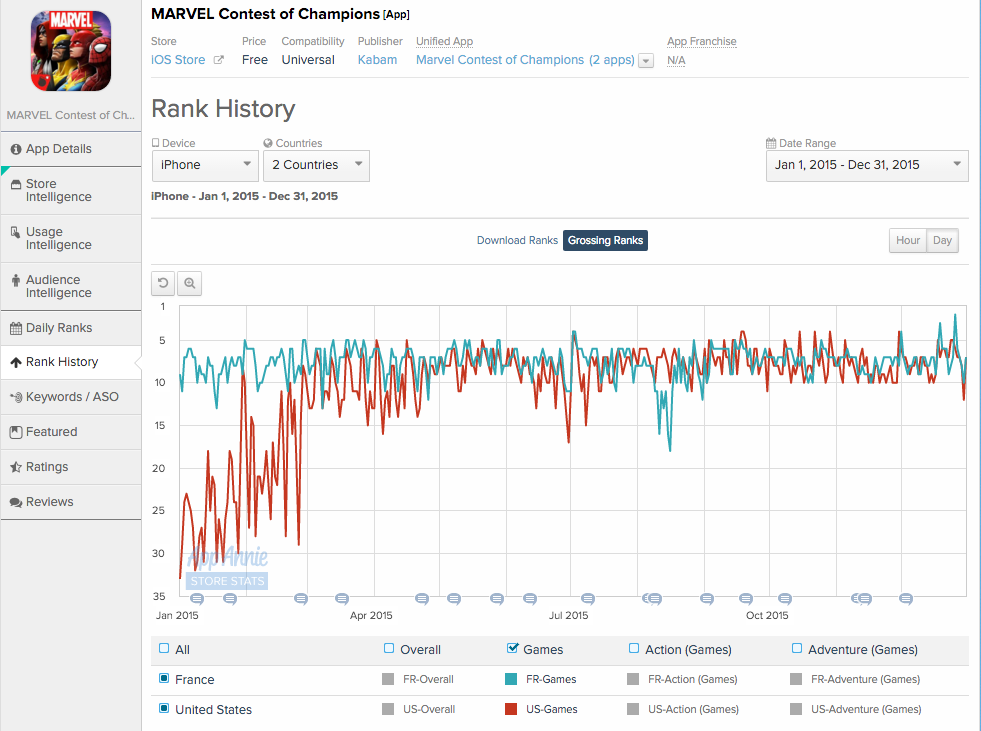Image resolution: width=981 pixels, height=731 pixels.
Task: Open the Kabam publisher link
Action: pos(377,60)
